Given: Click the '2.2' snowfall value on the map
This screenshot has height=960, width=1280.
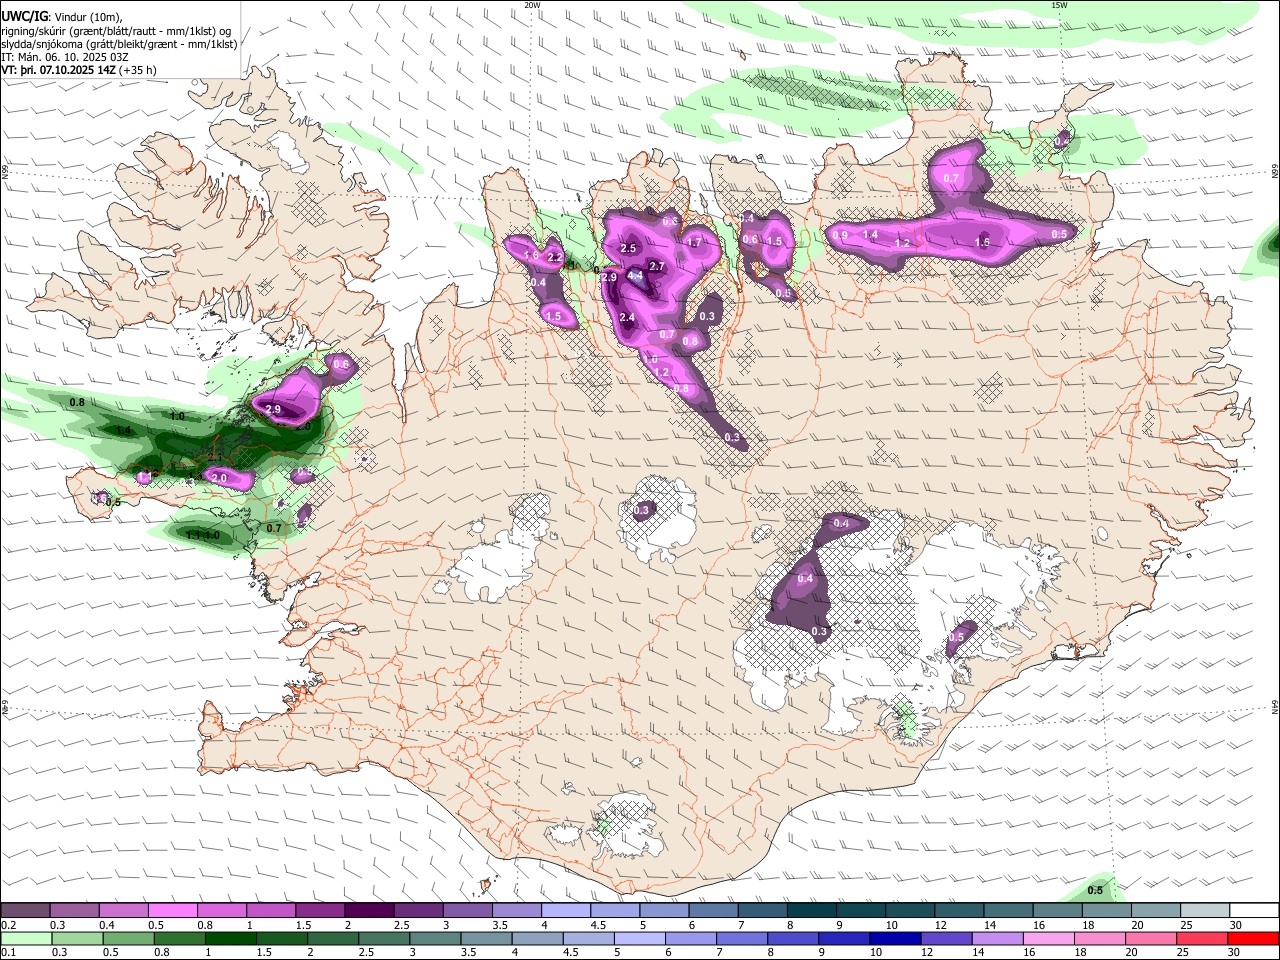Looking at the screenshot, I should tap(555, 257).
